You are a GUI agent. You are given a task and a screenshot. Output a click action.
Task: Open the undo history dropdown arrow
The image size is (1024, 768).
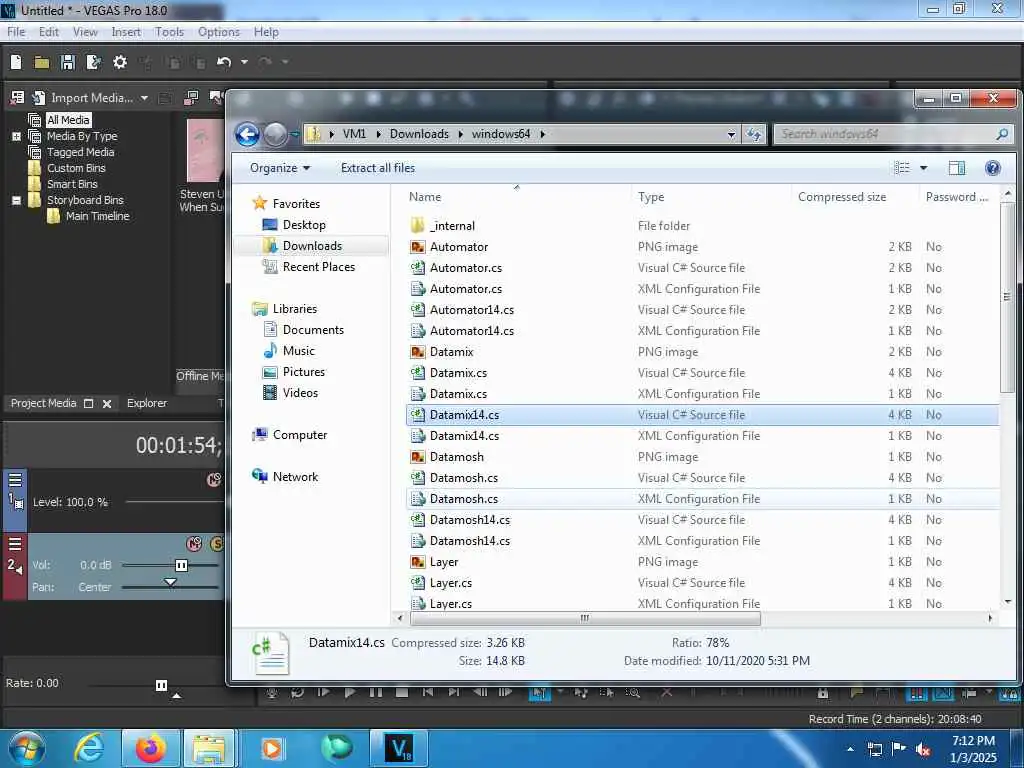pos(244,62)
